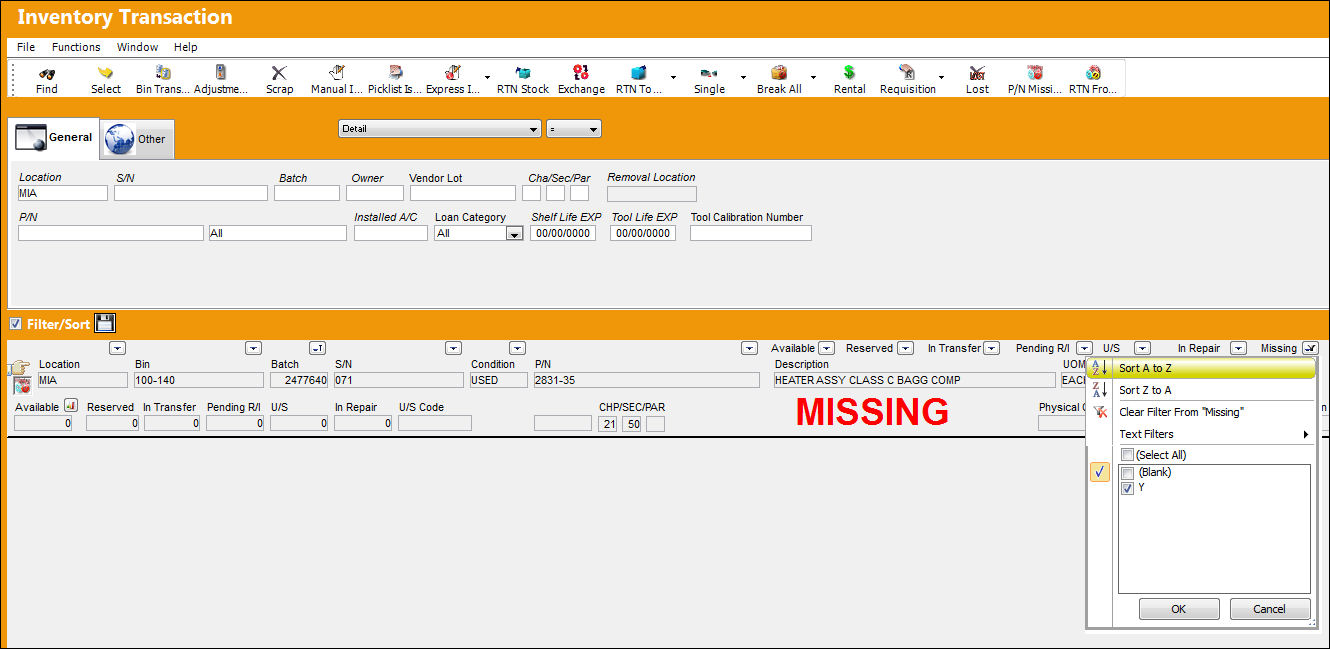Click Cancel in the filter popup
The width and height of the screenshot is (1330, 649).
[1269, 609]
